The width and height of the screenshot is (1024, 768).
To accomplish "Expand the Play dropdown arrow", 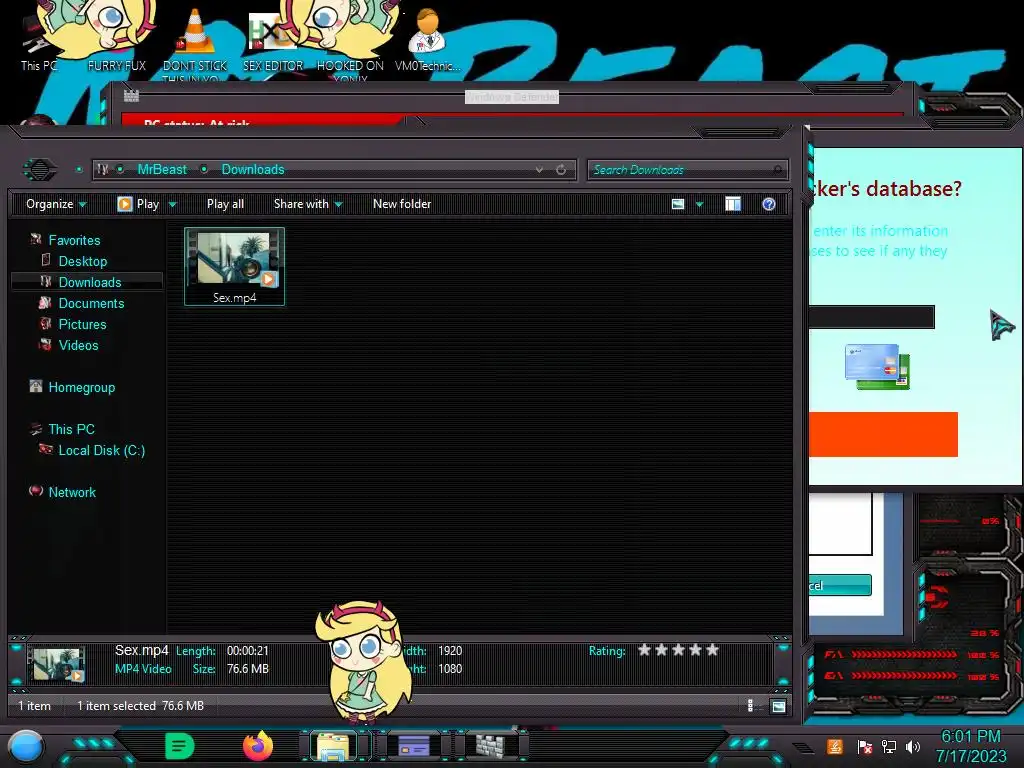I will tap(172, 204).
